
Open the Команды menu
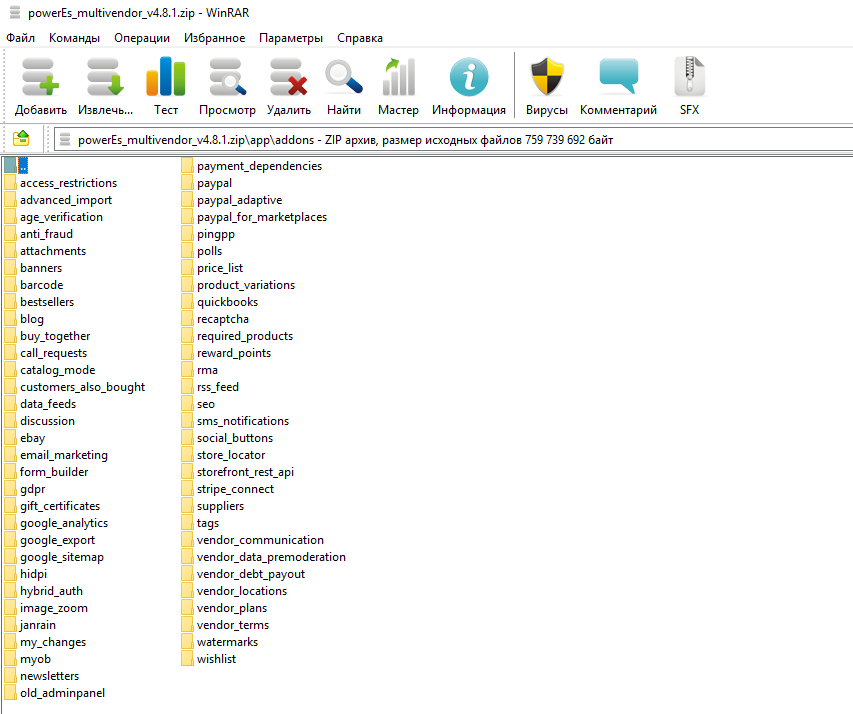point(75,38)
